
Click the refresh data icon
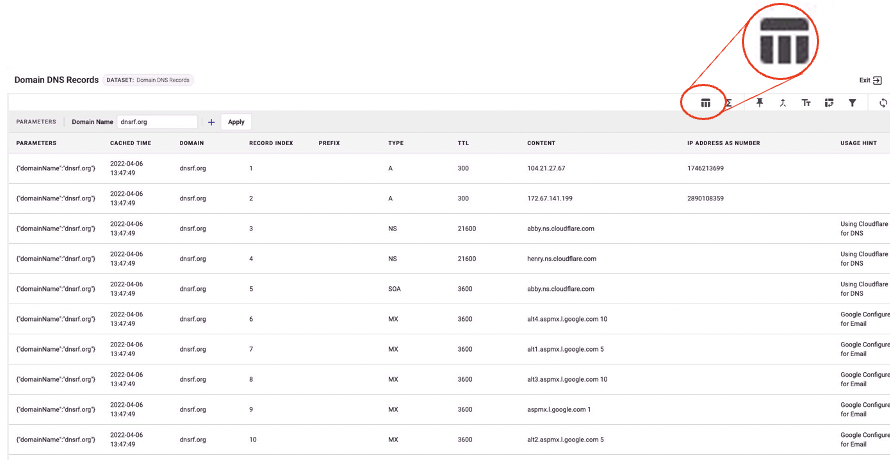point(883,102)
